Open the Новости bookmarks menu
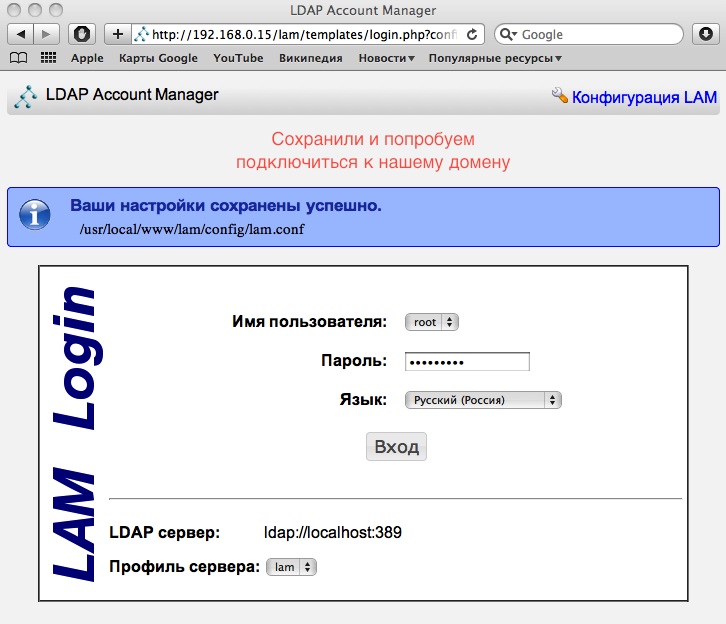This screenshot has height=624, width=726. coord(386,58)
